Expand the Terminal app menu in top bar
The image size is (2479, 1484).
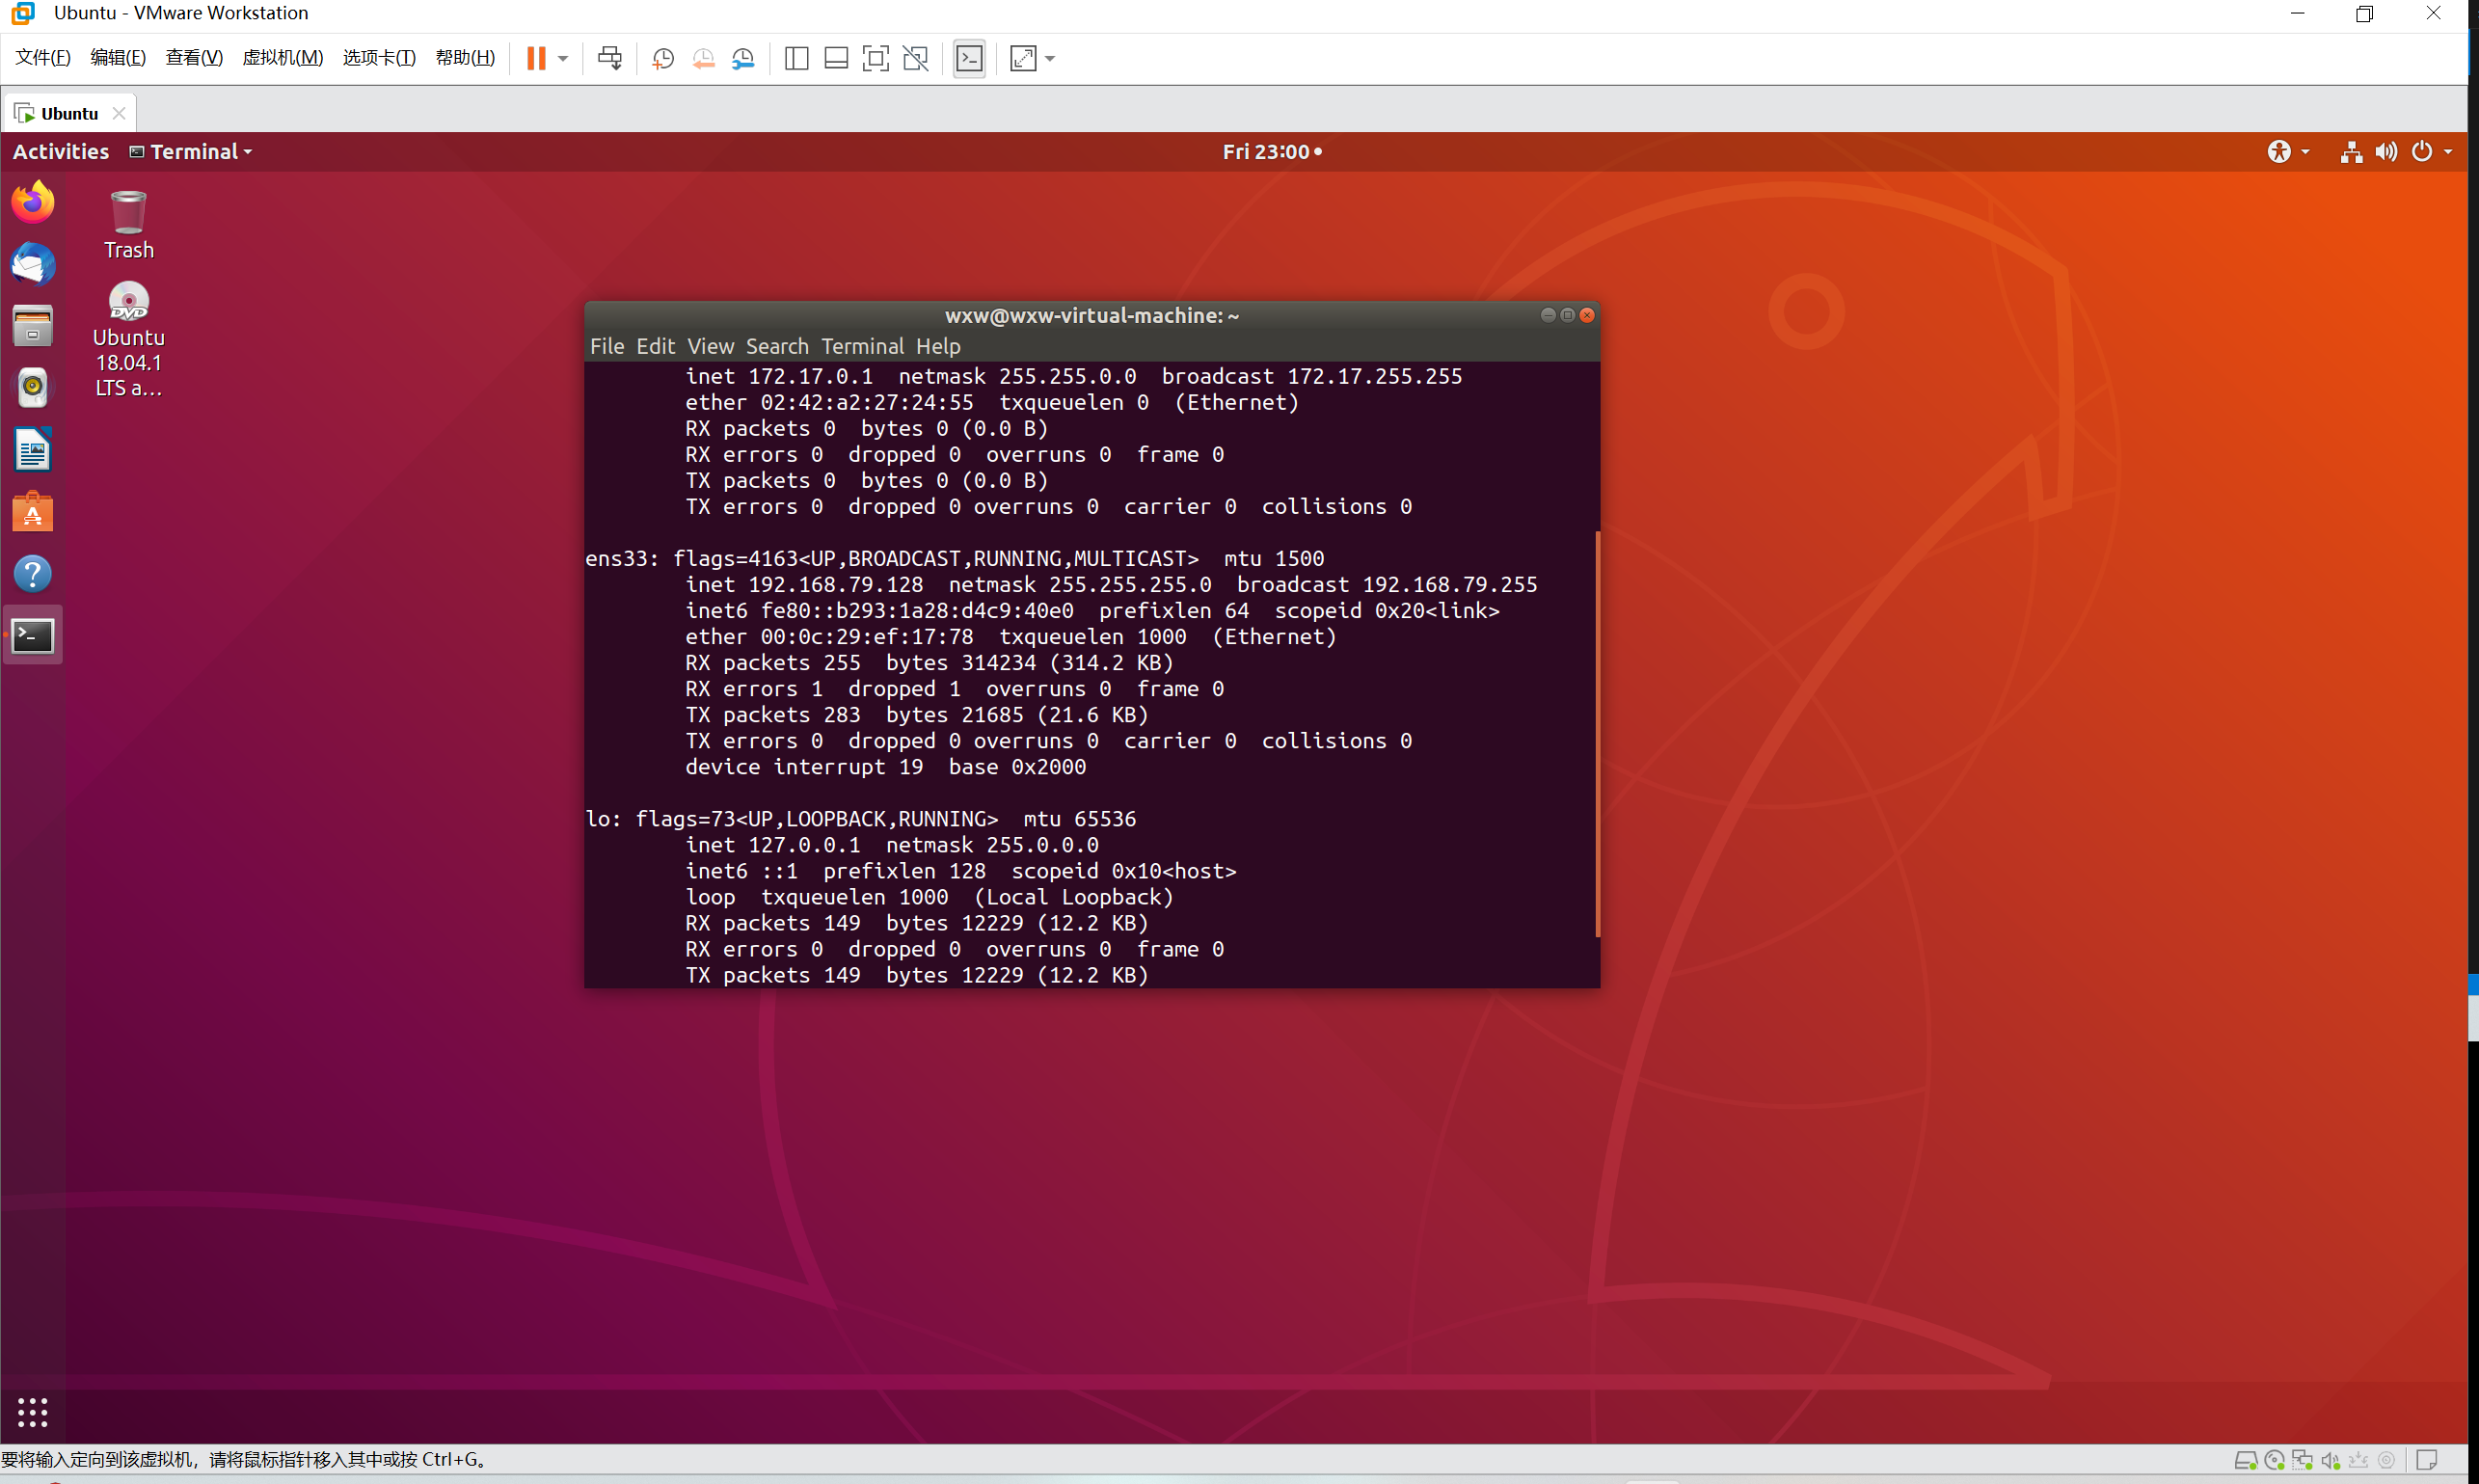point(191,151)
